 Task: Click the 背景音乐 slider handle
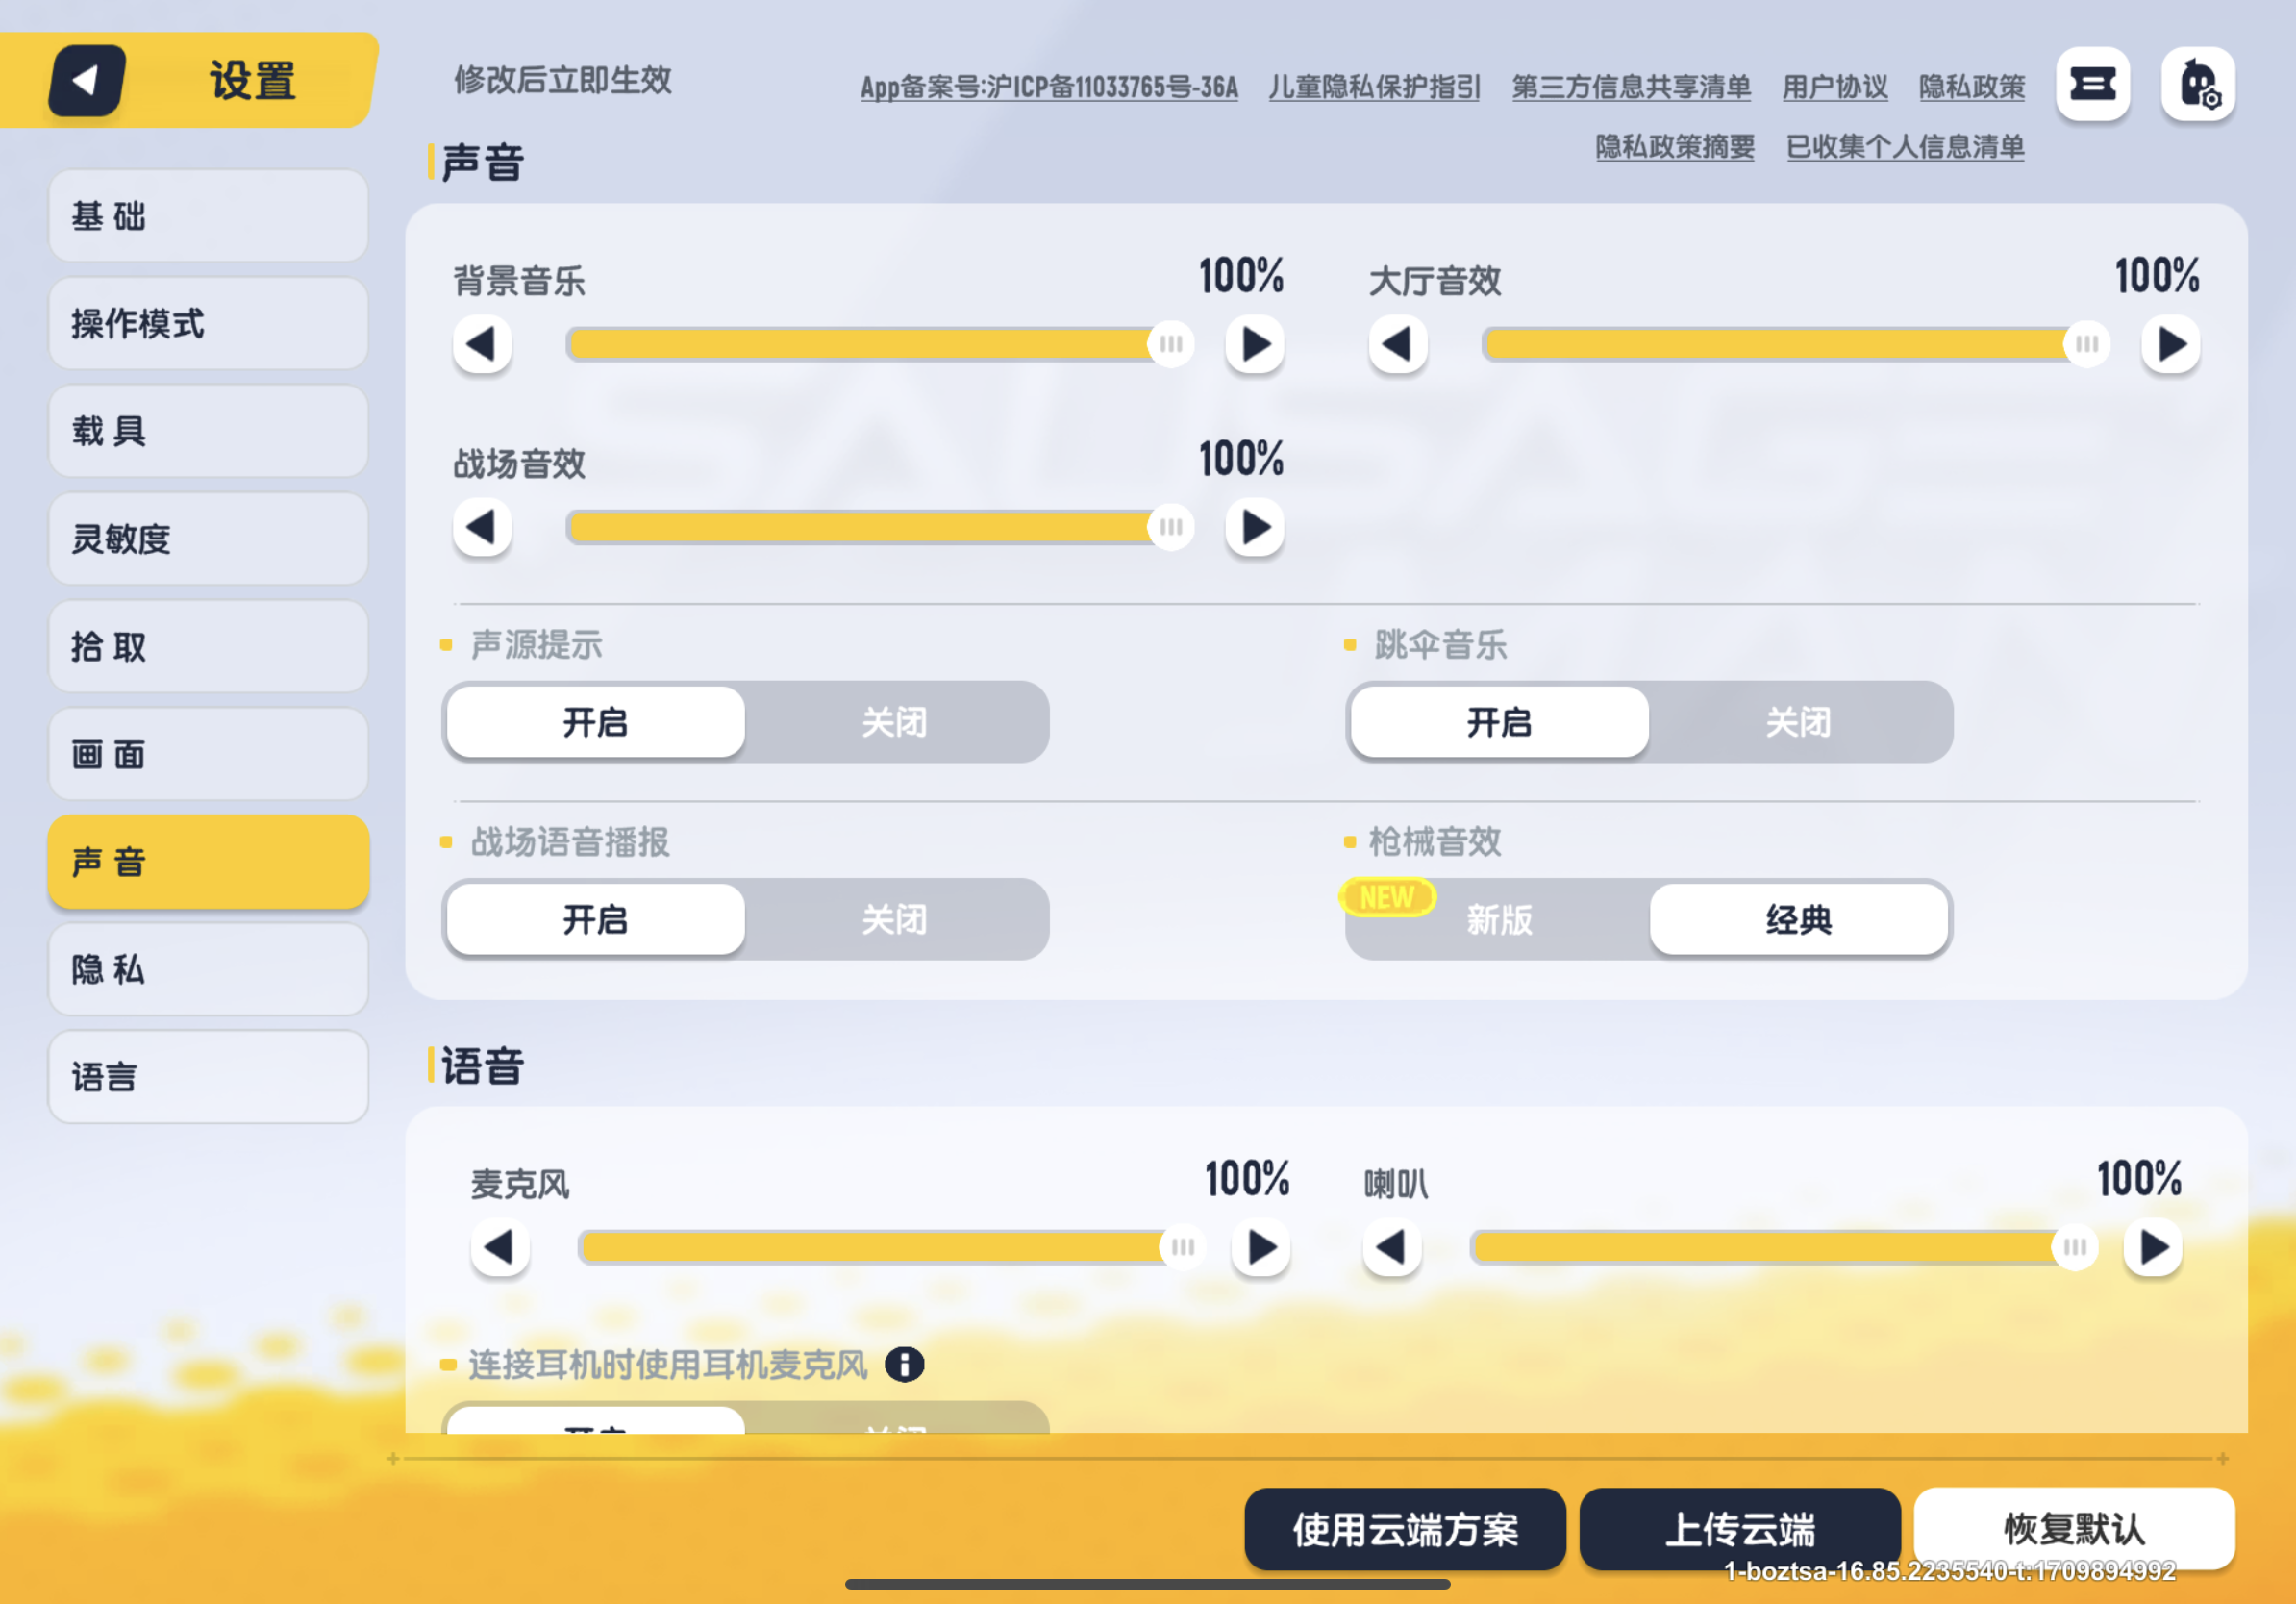1171,345
